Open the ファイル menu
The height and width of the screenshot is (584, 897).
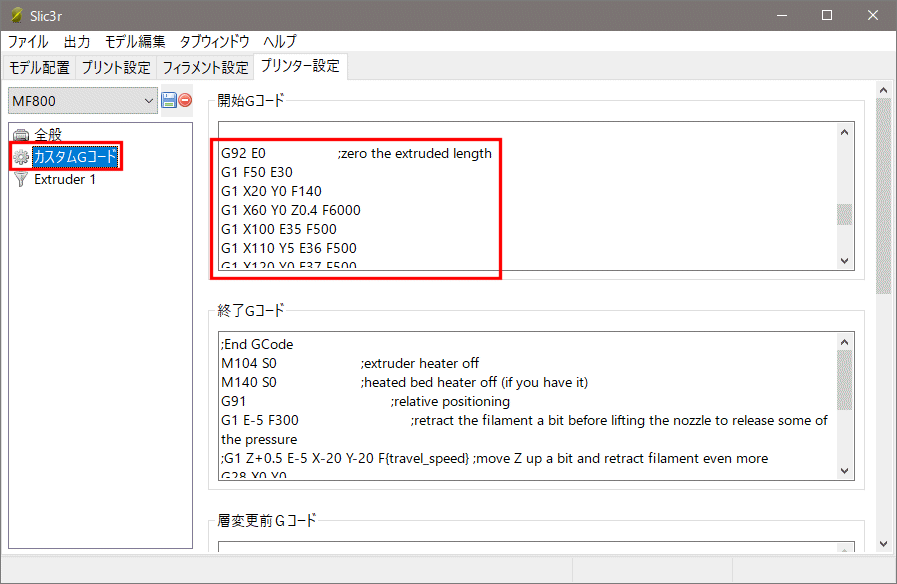point(28,42)
